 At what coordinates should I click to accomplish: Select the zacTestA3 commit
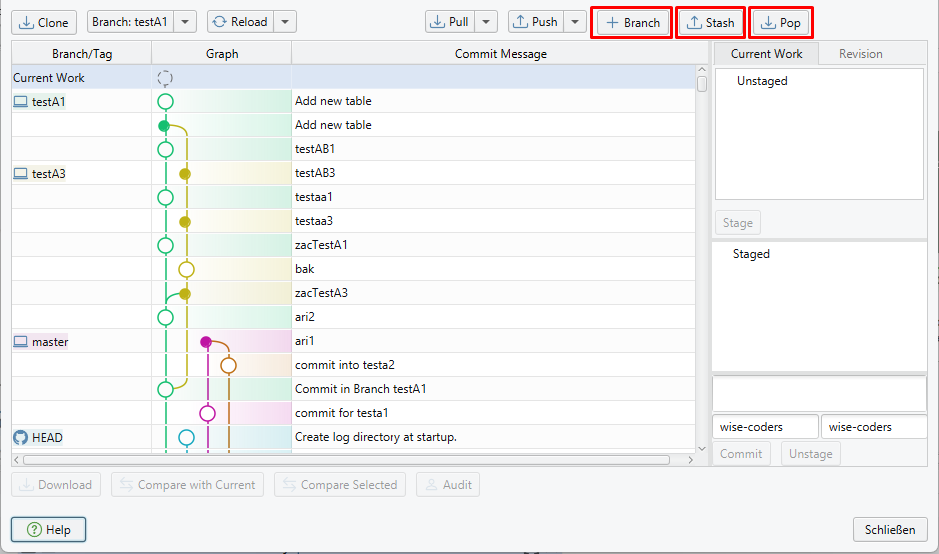(321, 293)
